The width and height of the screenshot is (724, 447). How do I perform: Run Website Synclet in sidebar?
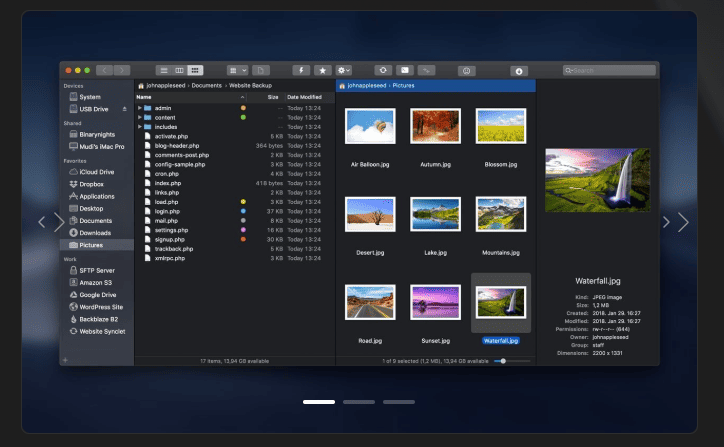click(97, 331)
